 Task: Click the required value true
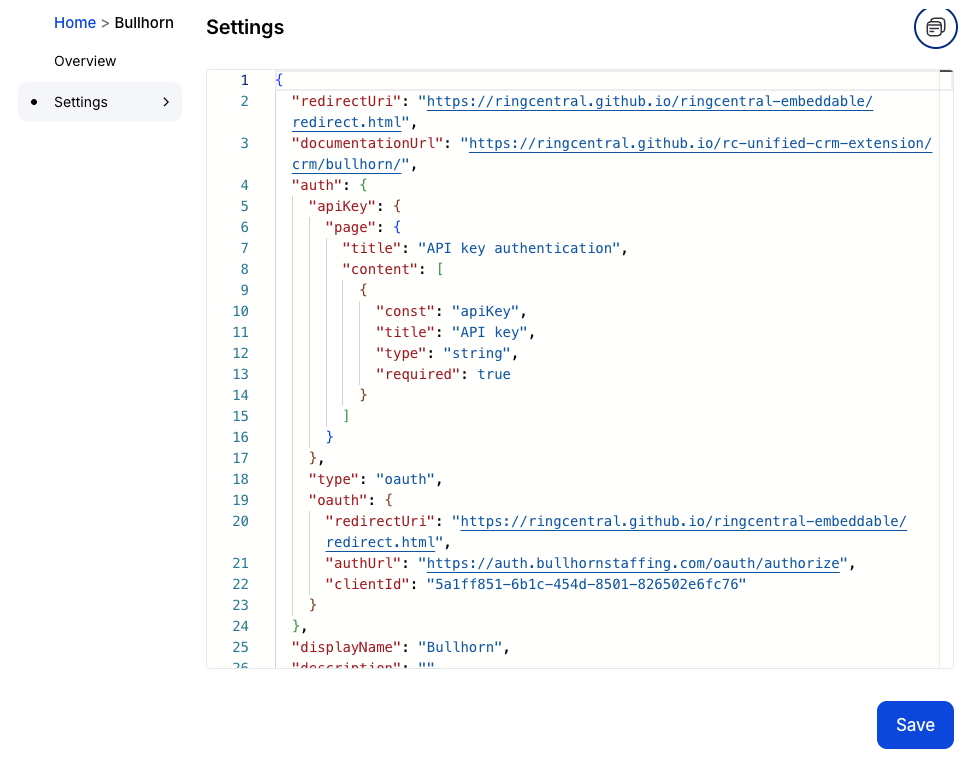(x=493, y=373)
